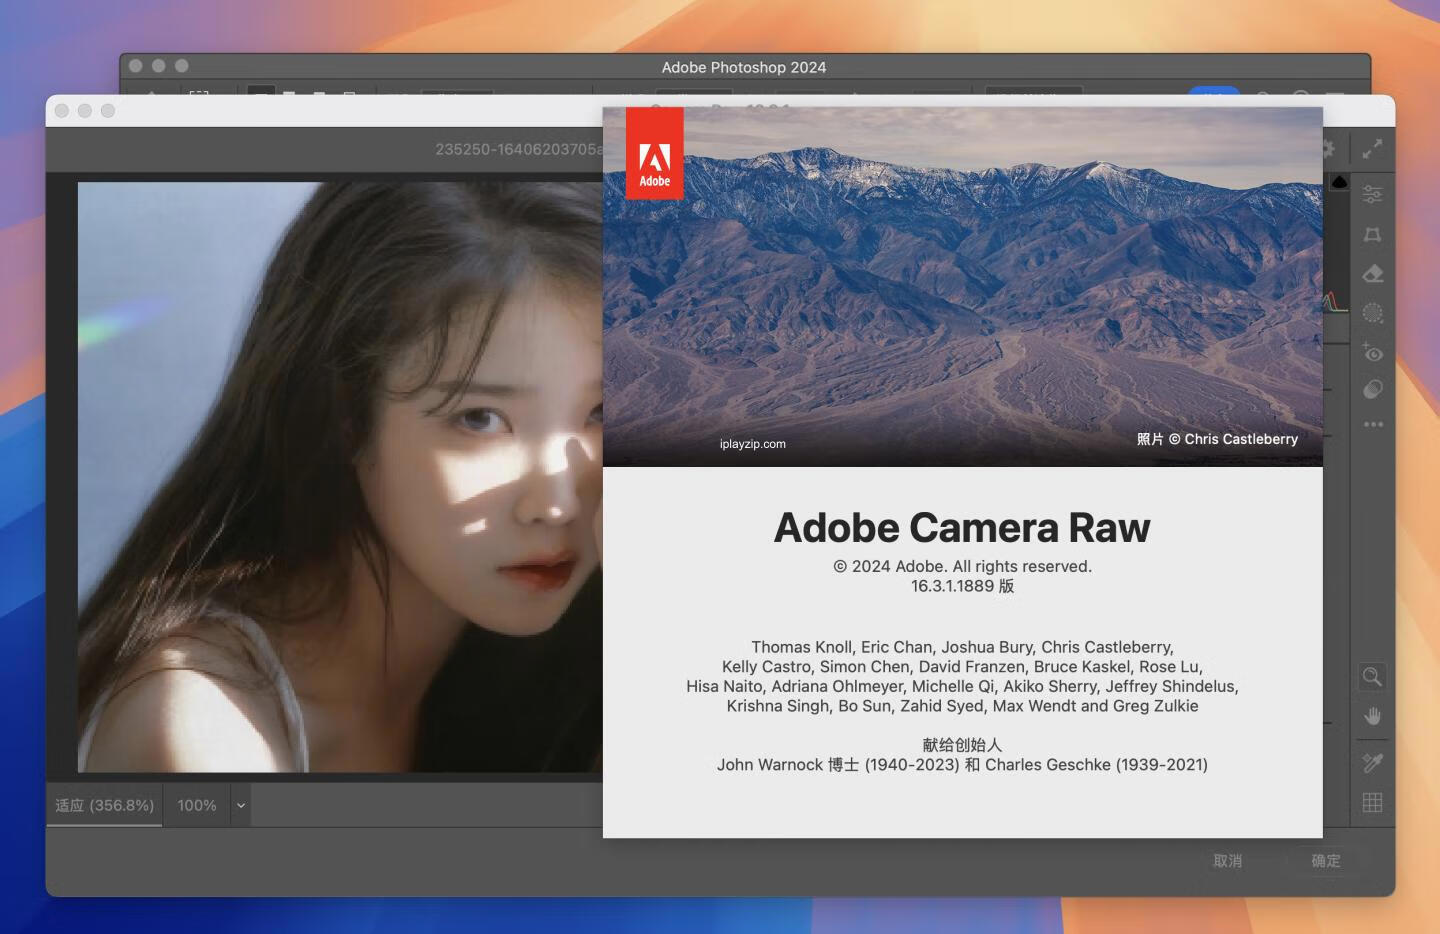The image size is (1440, 934).
Task: Open Camera Raw preferences gear icon
Action: (1329, 149)
